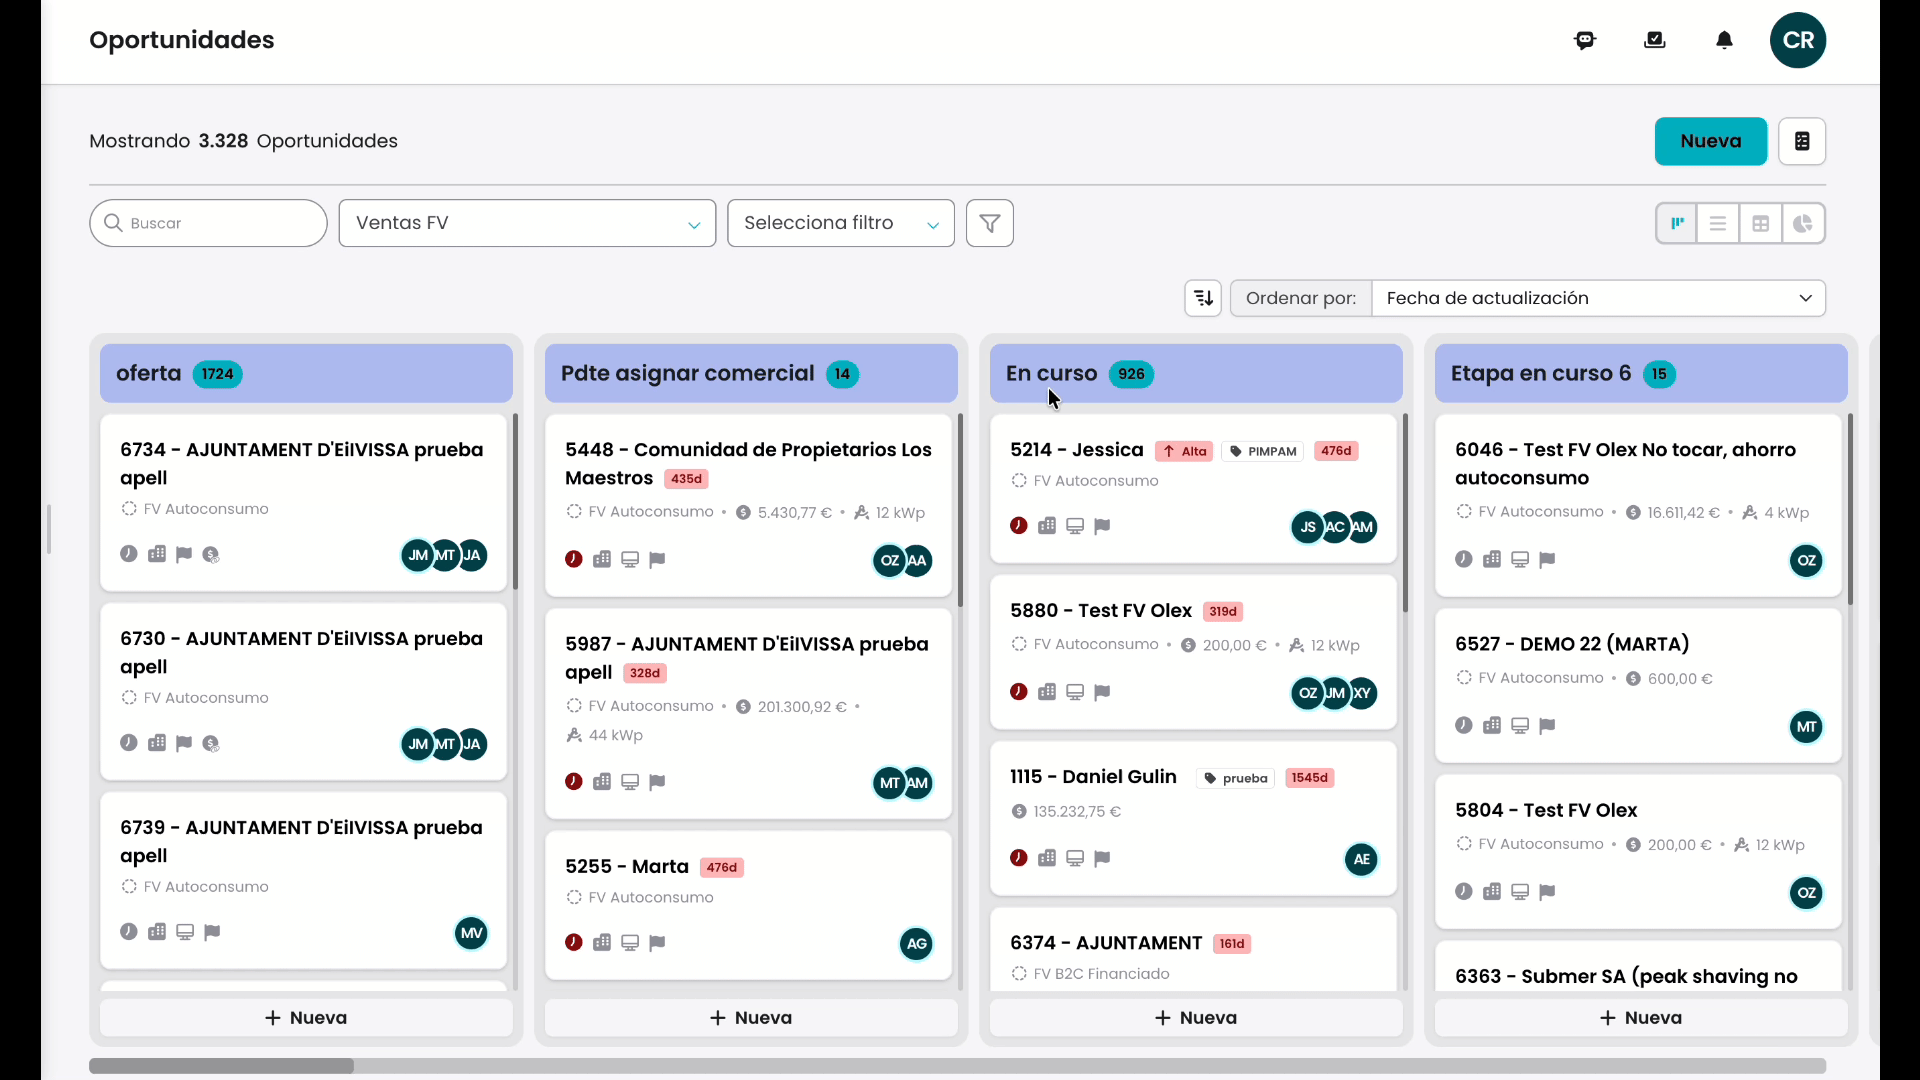Open the calculator icon next to Nueva
1920x1080 pixels.
pos(1802,141)
